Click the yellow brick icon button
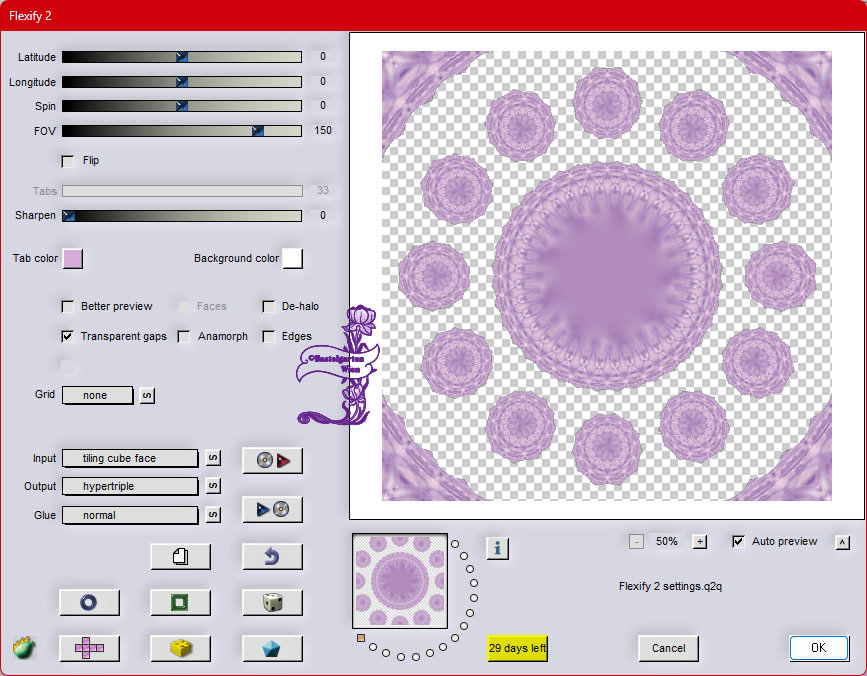The width and height of the screenshot is (867, 676). (180, 648)
